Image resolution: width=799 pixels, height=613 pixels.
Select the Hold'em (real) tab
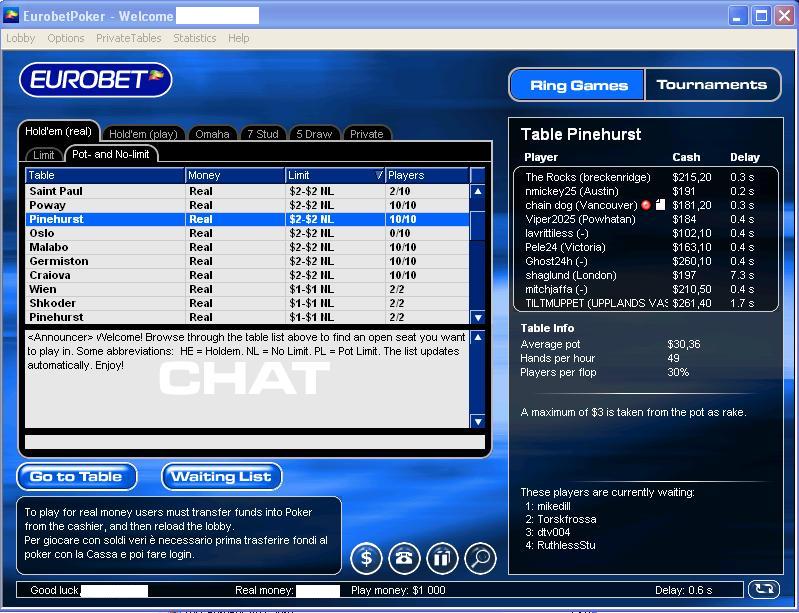59,131
